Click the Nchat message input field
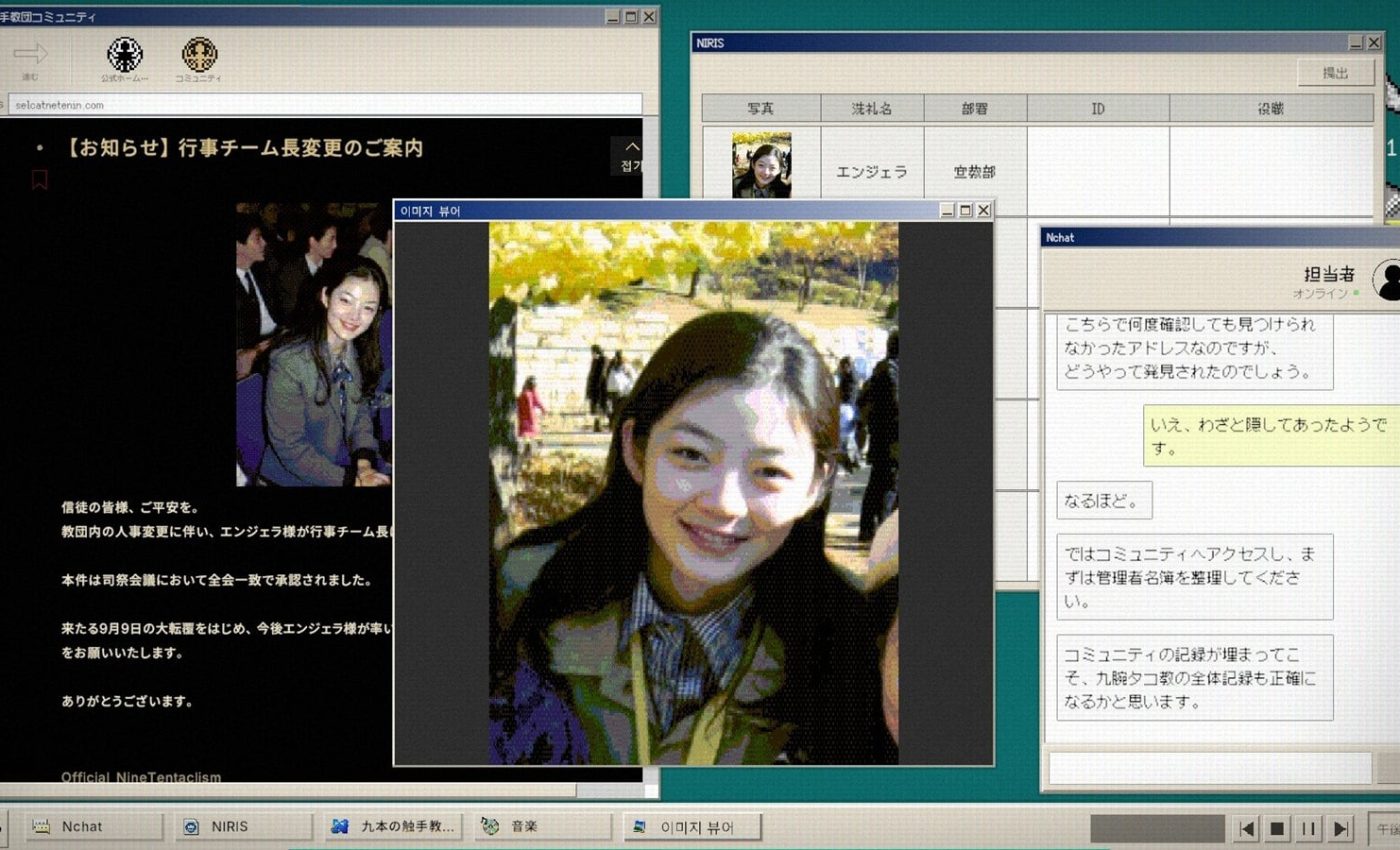 click(x=1210, y=768)
